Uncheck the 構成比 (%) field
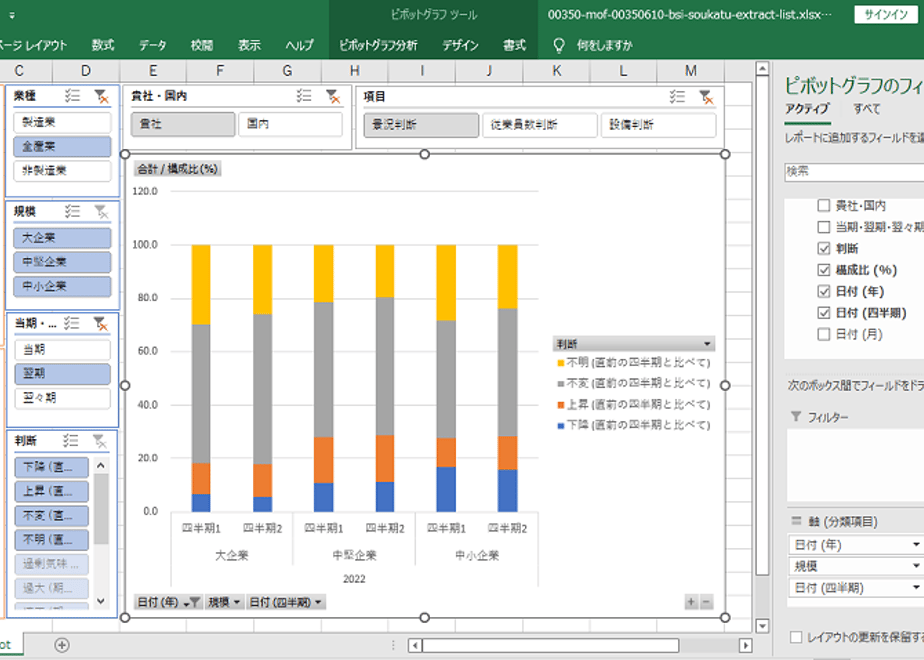 [824, 270]
